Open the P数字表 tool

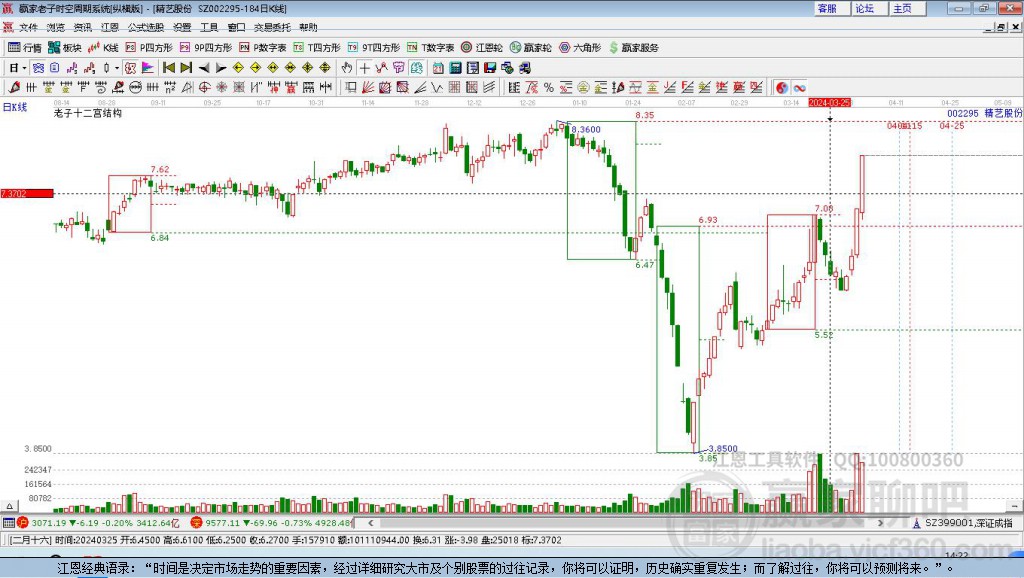pyautogui.click(x=263, y=48)
